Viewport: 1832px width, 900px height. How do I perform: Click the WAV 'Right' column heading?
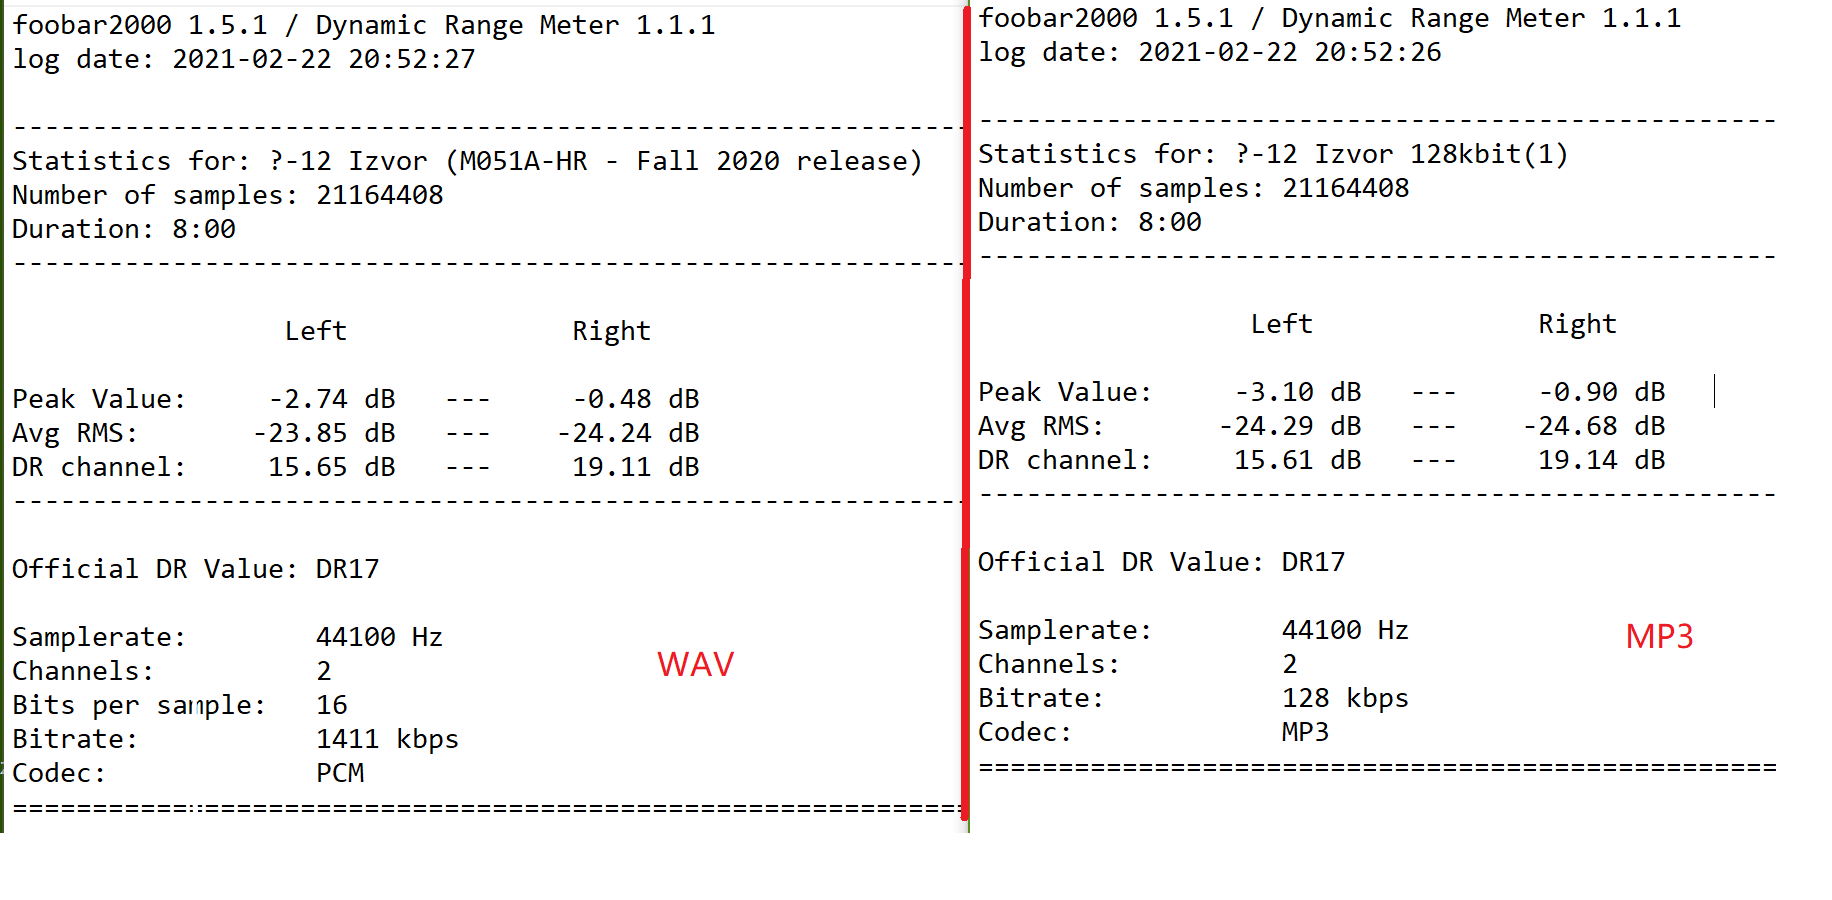612,331
